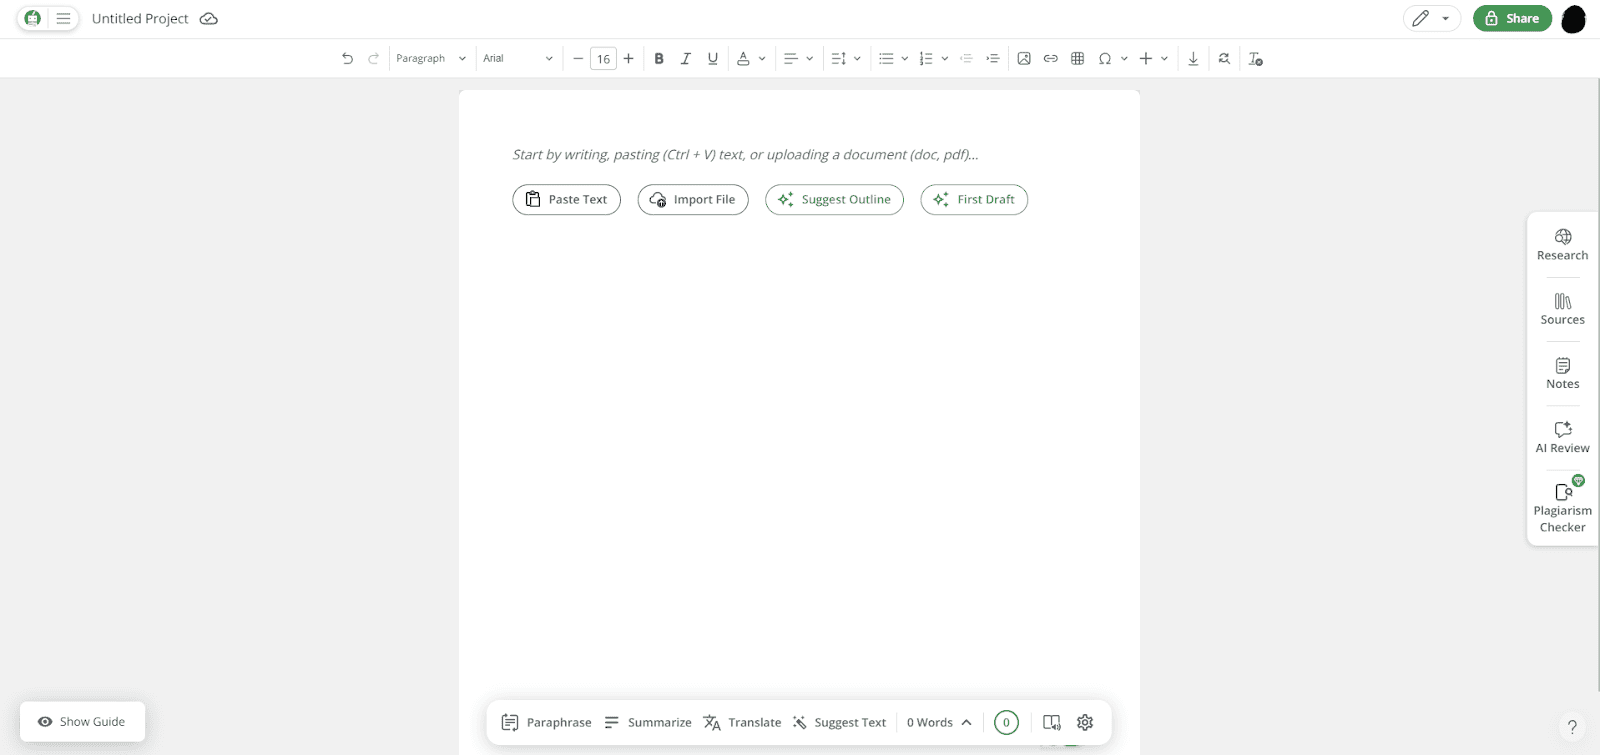
Task: Expand the line spacing options arrow
Action: [857, 59]
